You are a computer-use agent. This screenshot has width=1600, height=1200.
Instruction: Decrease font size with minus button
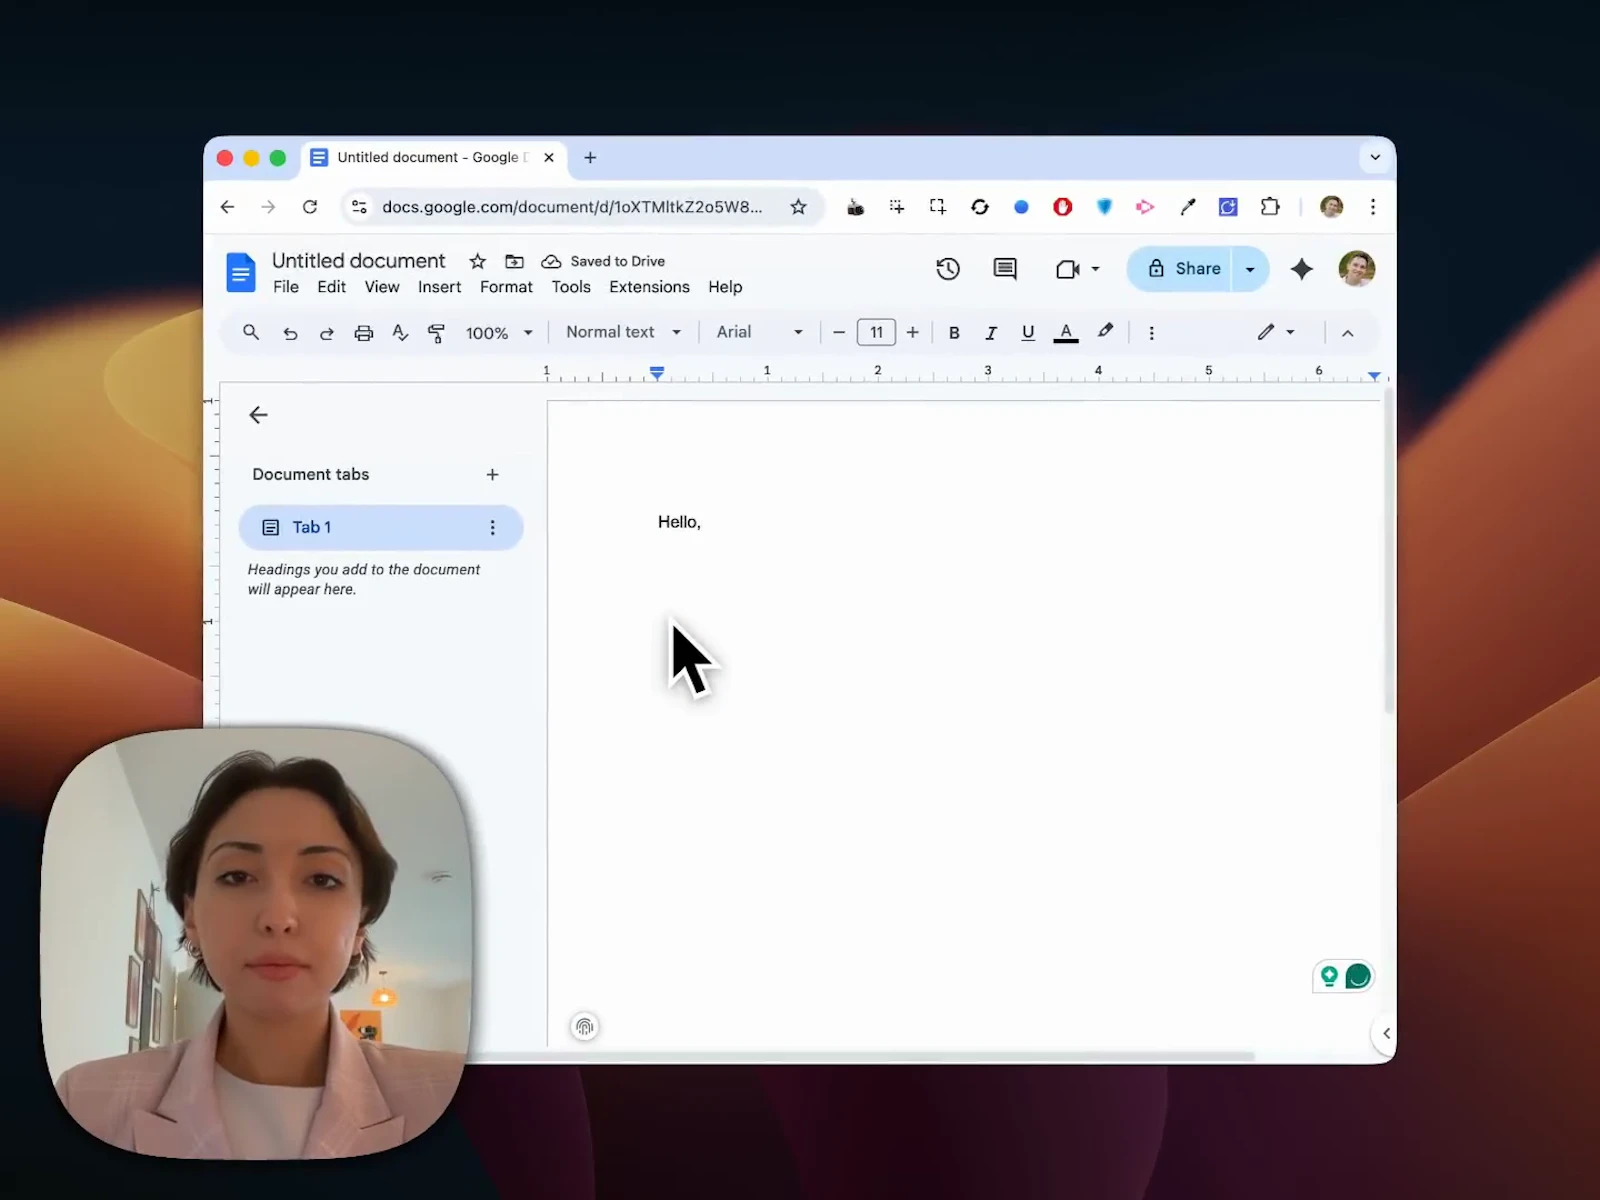pyautogui.click(x=839, y=332)
